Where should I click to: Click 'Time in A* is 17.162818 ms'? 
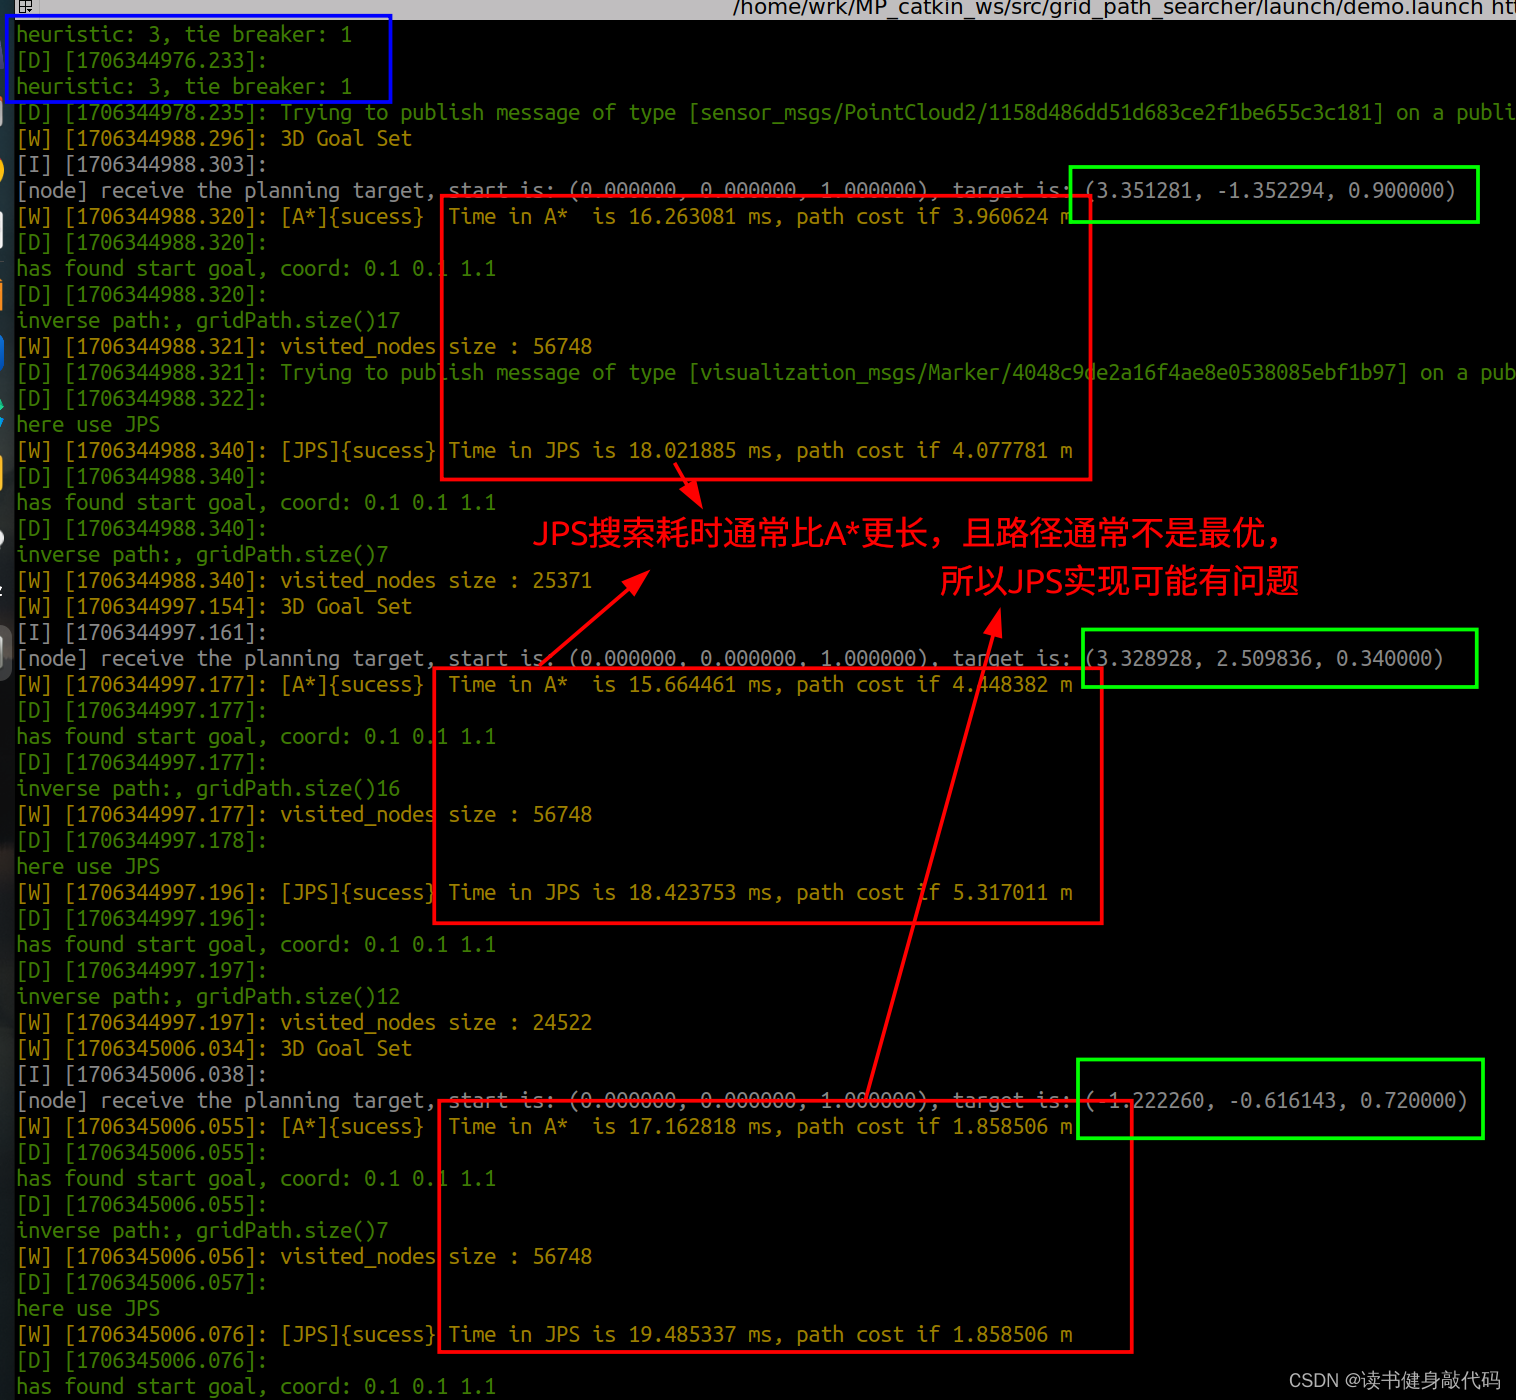point(610,1127)
